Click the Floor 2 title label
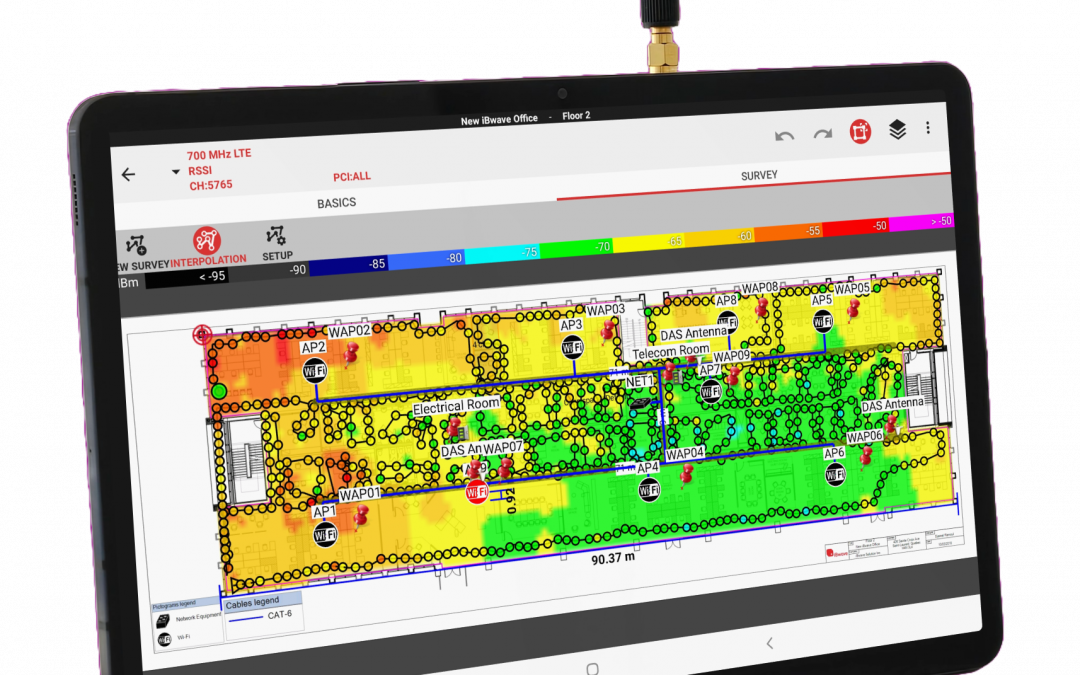Screen dimensions: 1080x675 point(576,116)
